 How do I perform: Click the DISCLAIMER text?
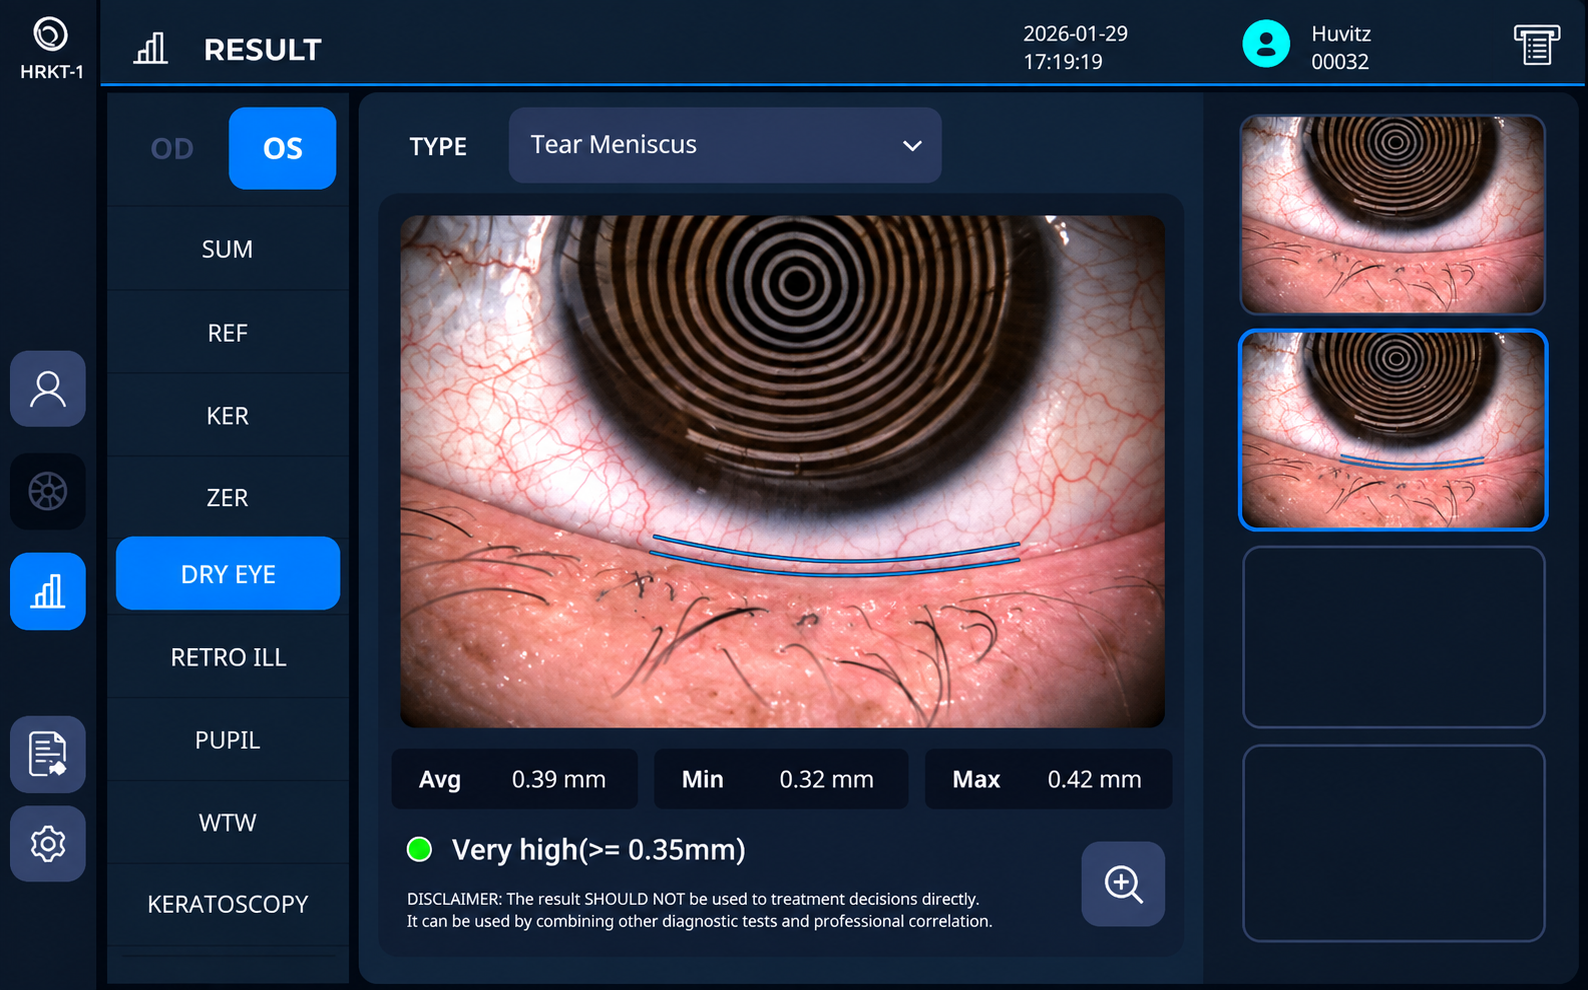[699, 910]
